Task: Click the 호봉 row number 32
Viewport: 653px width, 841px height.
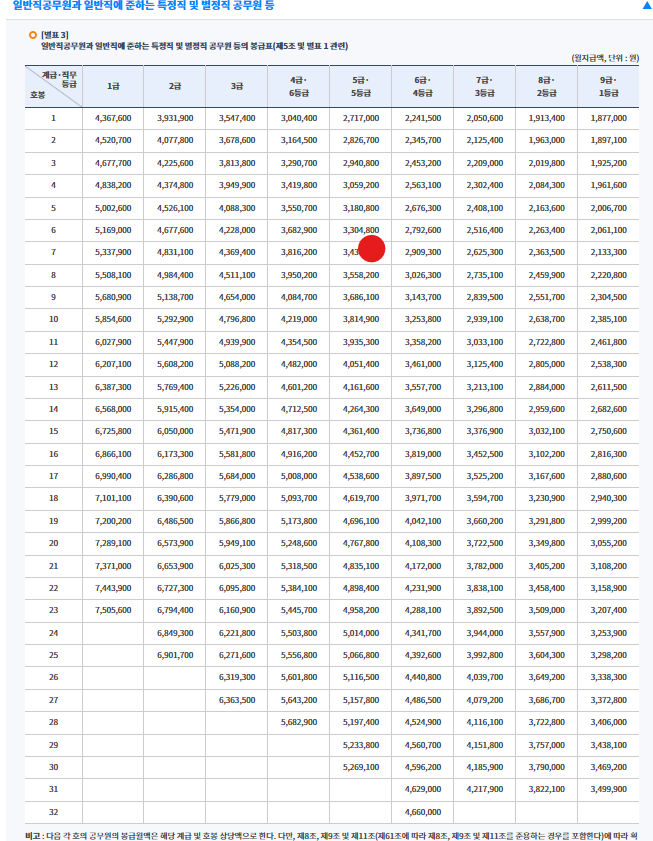Action: tap(54, 813)
